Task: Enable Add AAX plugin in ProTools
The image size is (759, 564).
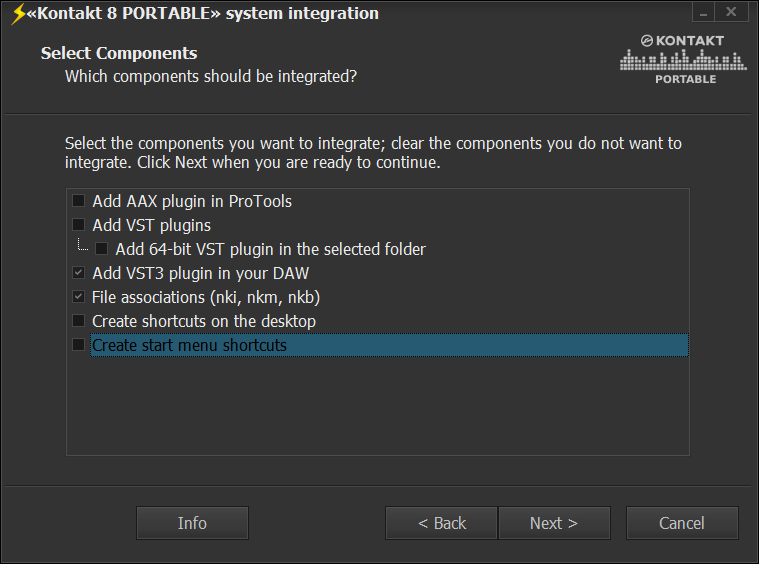Action: coord(78,200)
